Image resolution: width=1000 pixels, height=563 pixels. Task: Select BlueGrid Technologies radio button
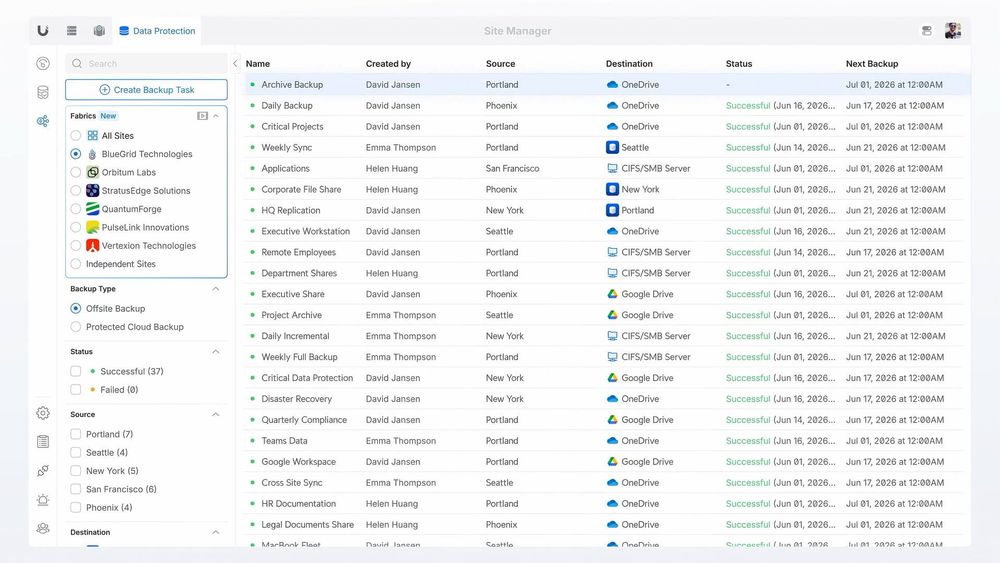(76, 154)
